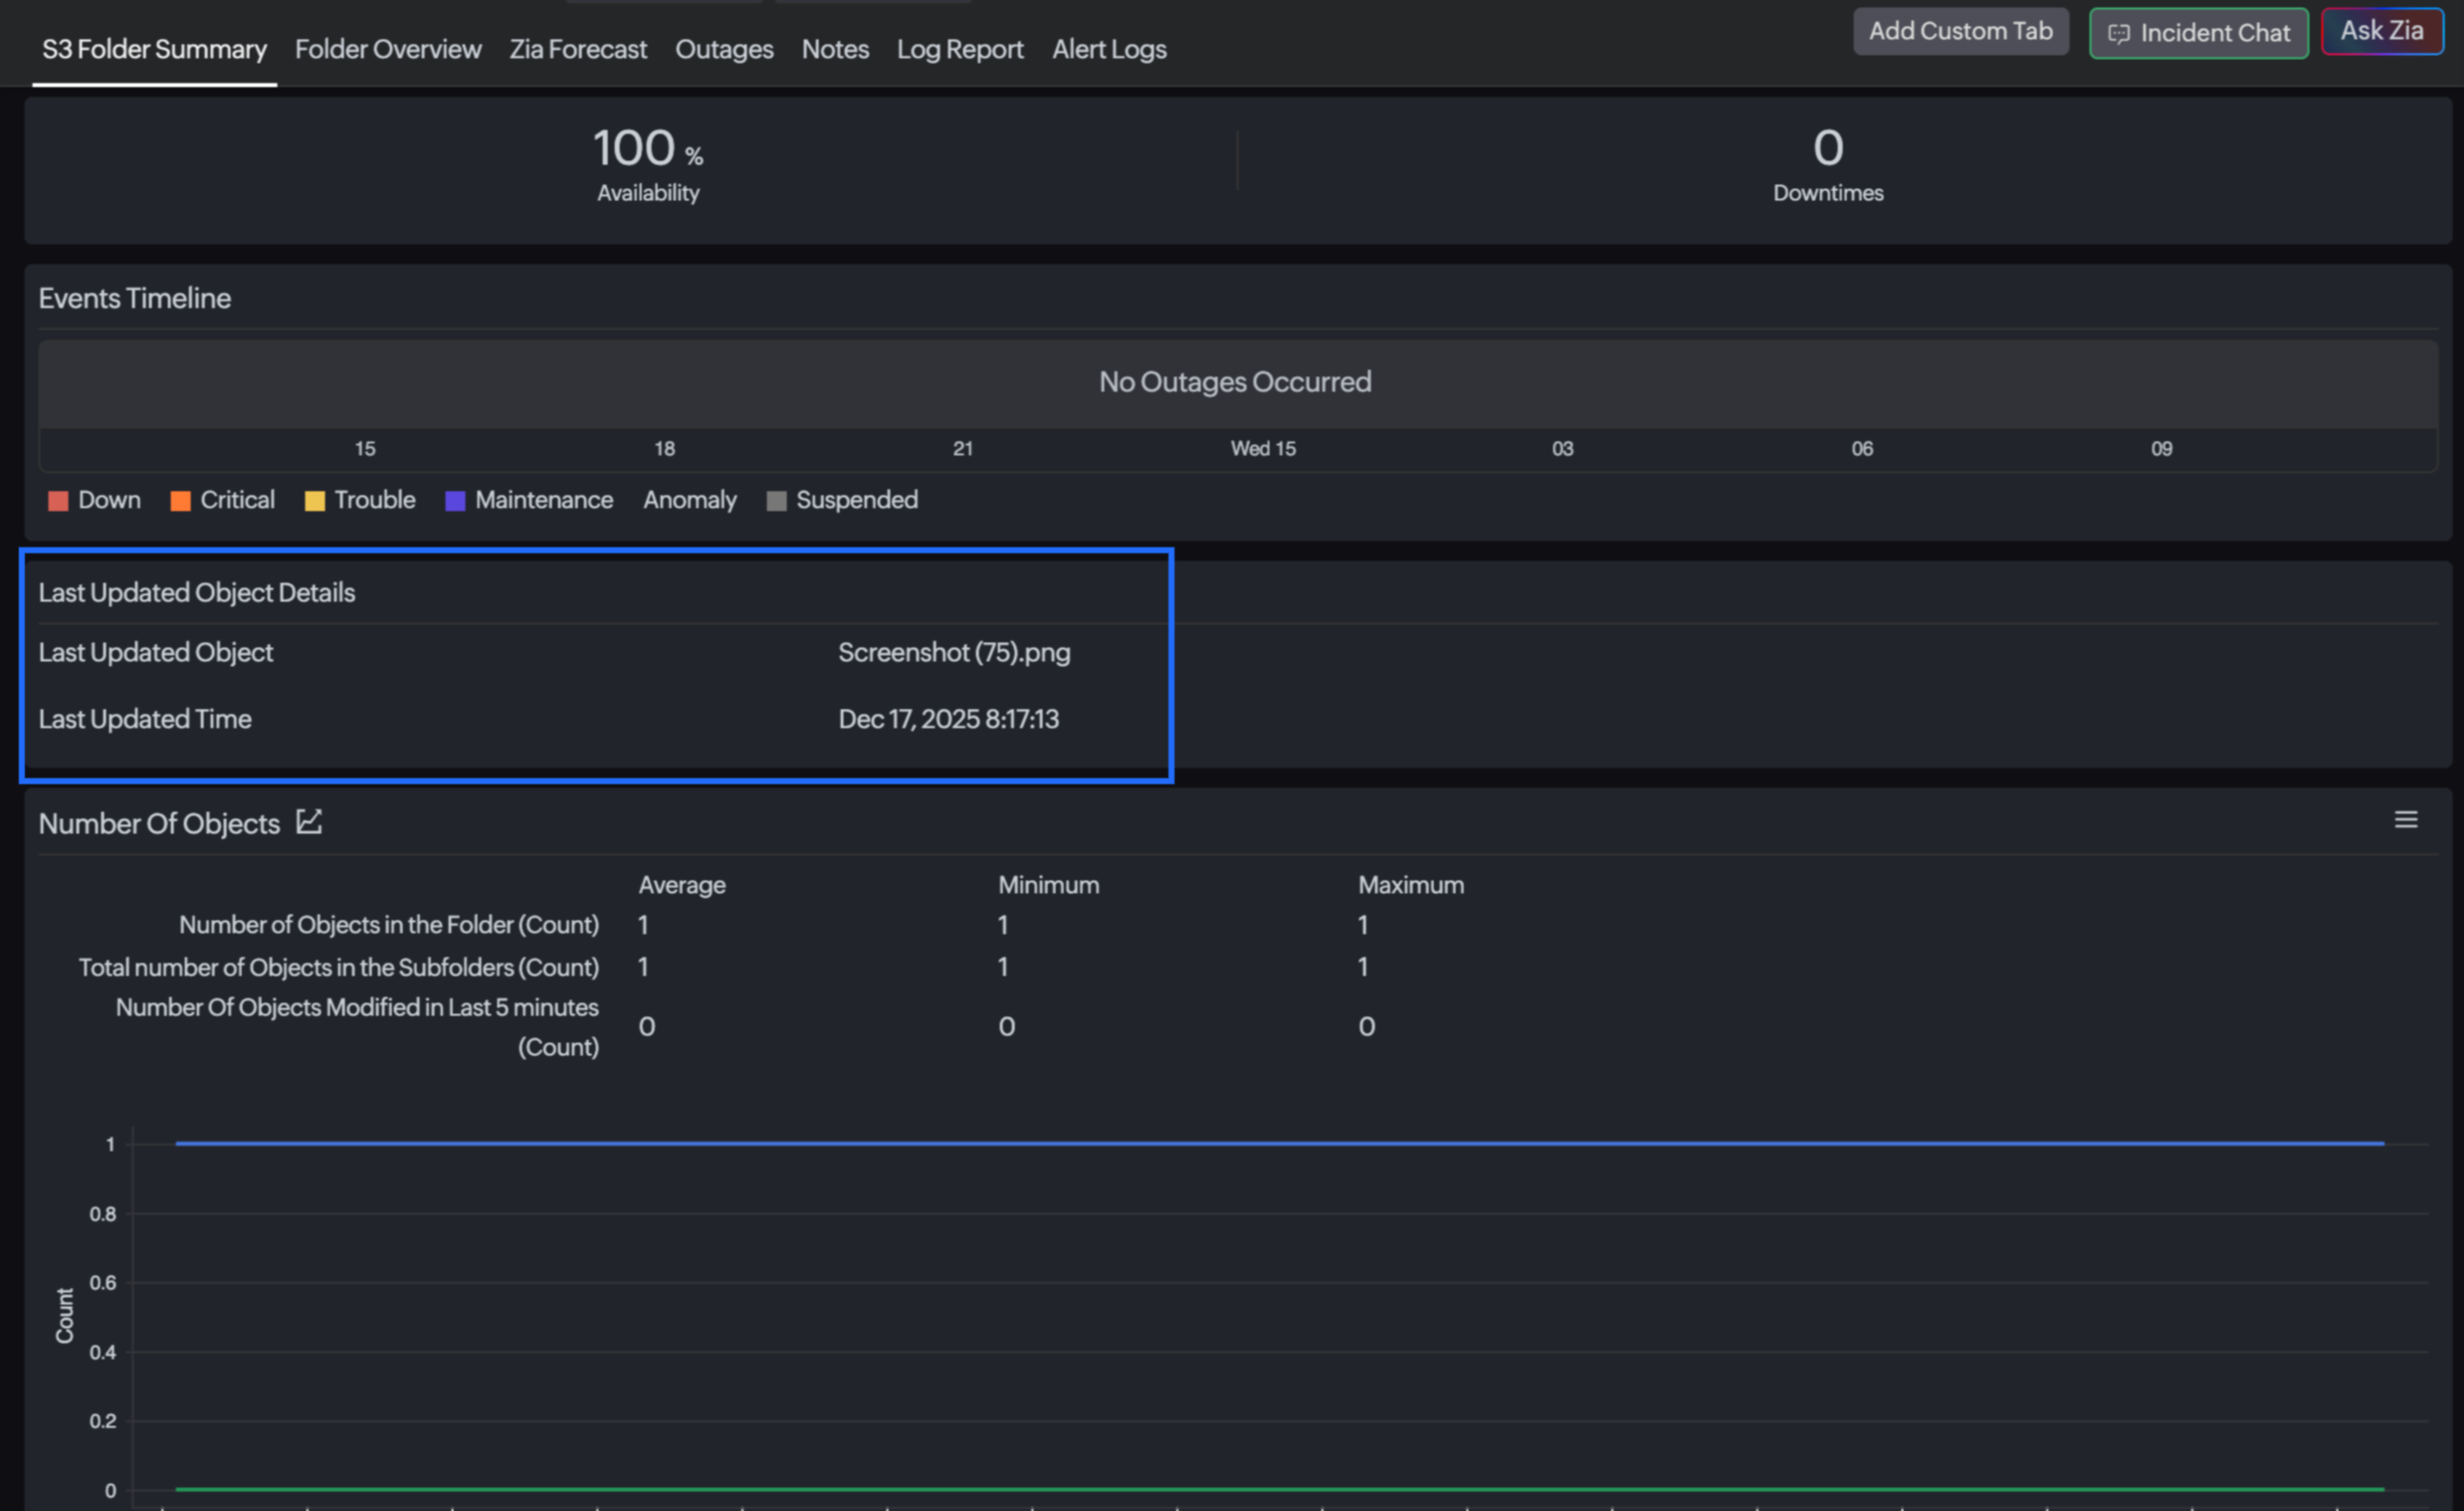Open the Zia Forecast tab
Screen dimensions: 2464x1511
[578, 49]
